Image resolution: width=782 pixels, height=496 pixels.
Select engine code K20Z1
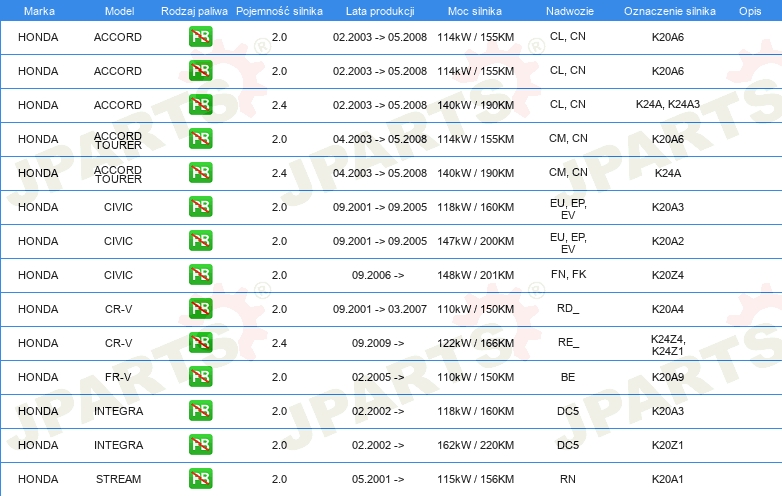pos(668,445)
